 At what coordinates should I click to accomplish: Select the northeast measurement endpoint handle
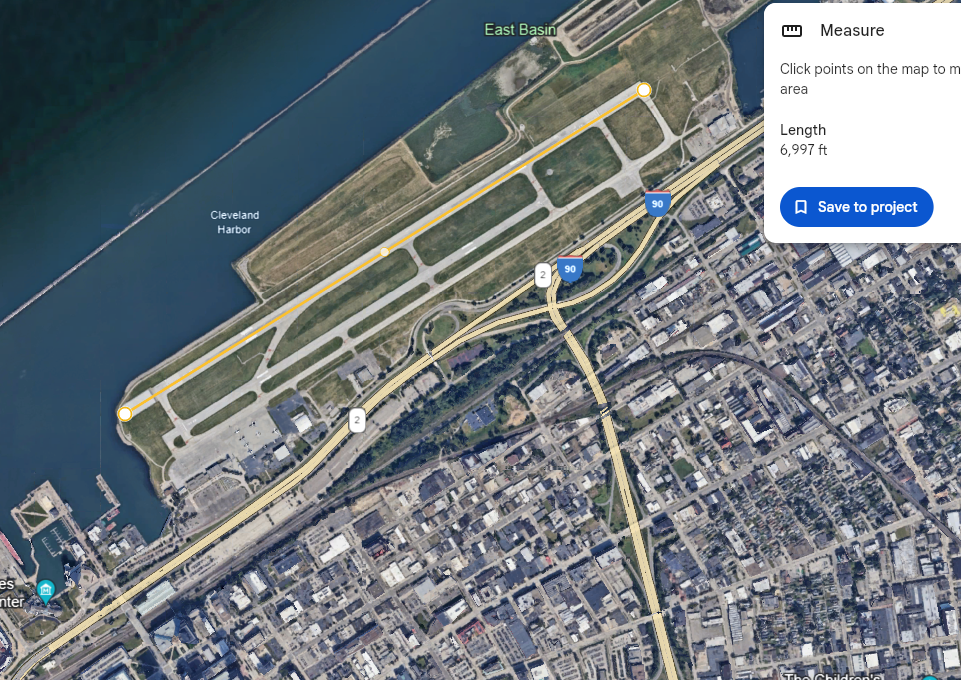click(x=644, y=90)
